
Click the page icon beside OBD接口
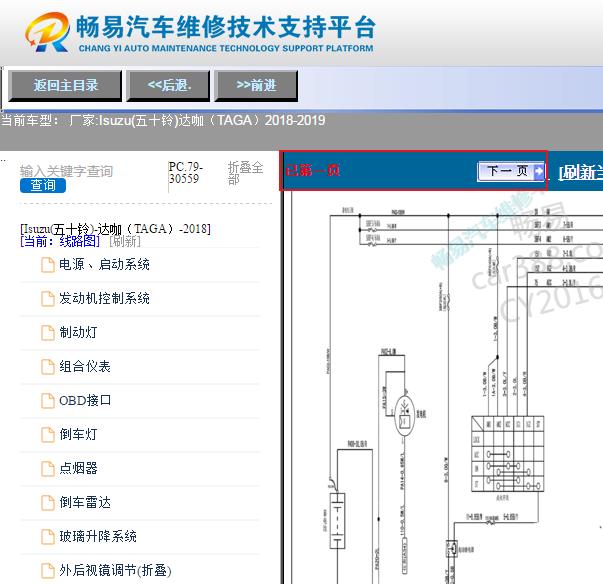[x=48, y=401]
